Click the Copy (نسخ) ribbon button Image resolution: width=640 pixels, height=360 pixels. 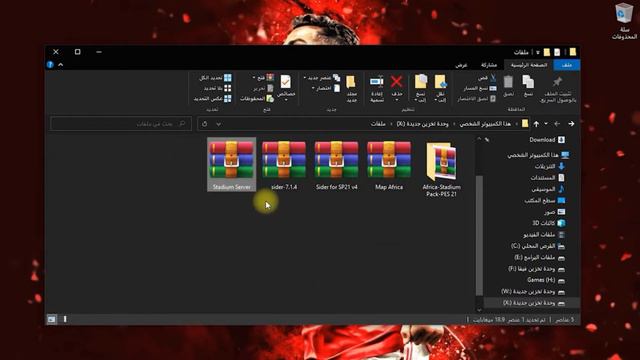point(528,86)
